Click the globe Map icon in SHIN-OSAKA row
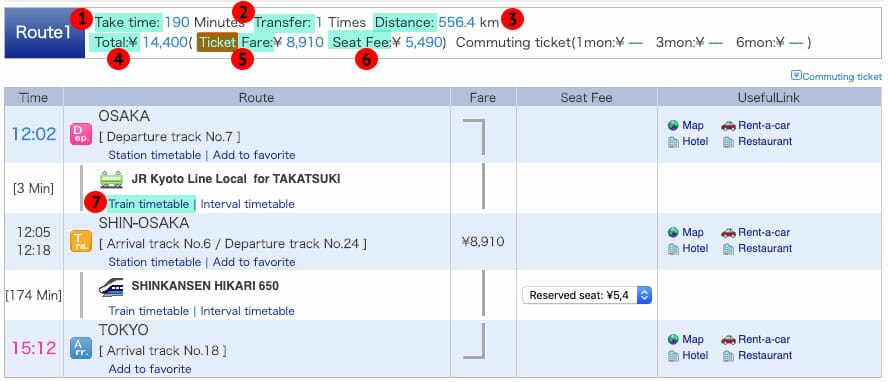This screenshot has height=382, width=888. click(673, 233)
